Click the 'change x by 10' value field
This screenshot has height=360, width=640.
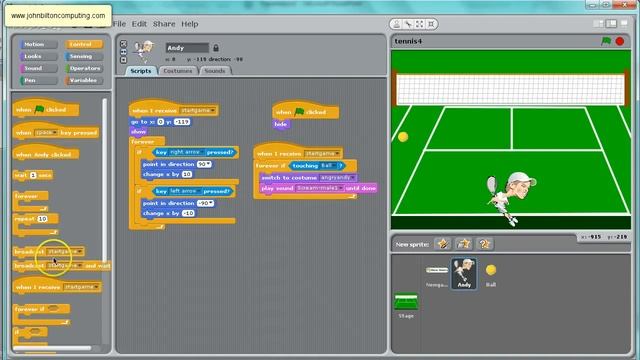[x=187, y=174]
